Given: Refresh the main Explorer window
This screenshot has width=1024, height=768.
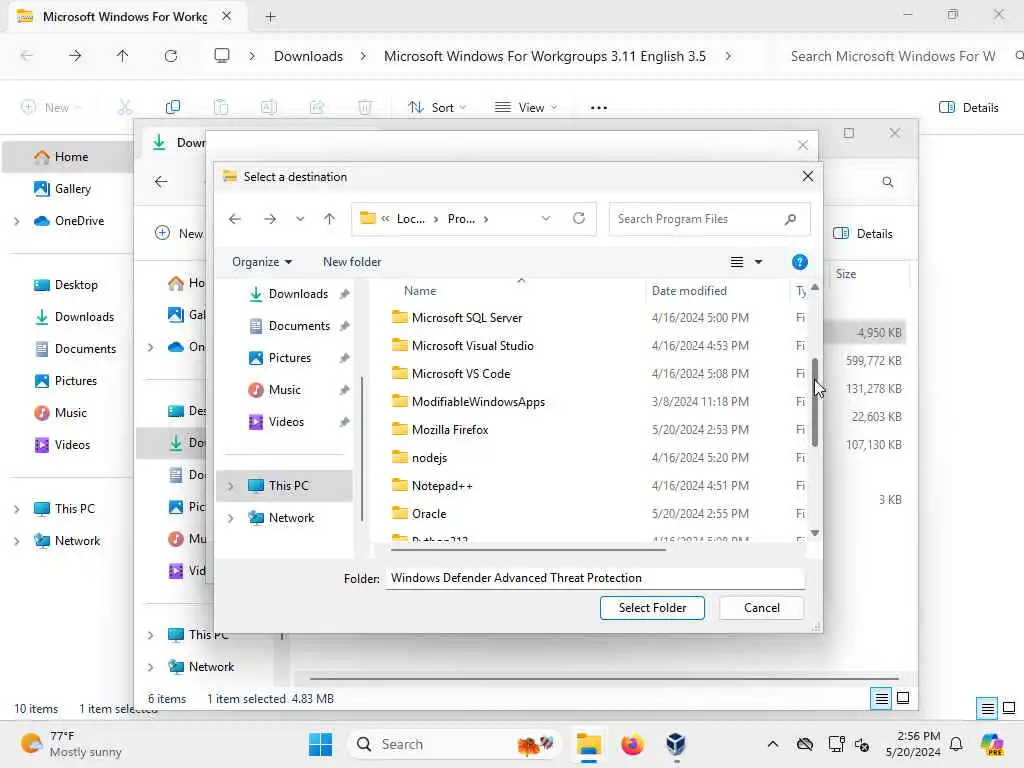Looking at the screenshot, I should click(x=171, y=57).
